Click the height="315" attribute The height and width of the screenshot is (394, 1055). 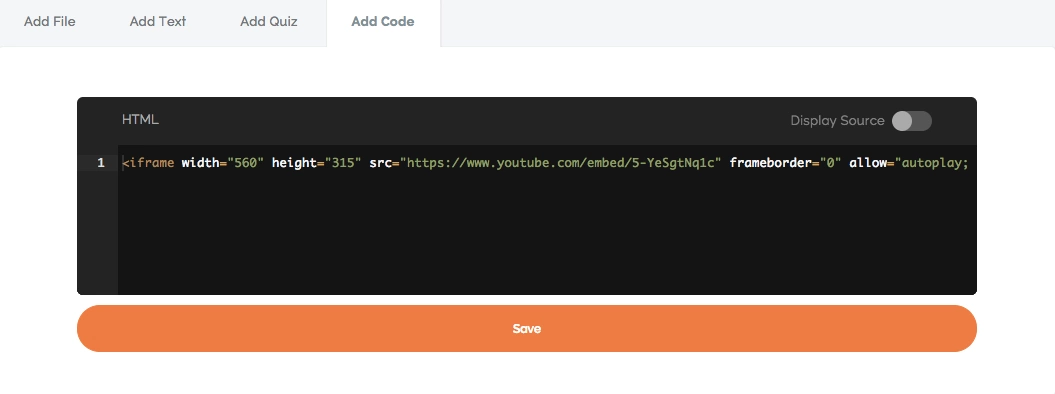tap(317, 163)
